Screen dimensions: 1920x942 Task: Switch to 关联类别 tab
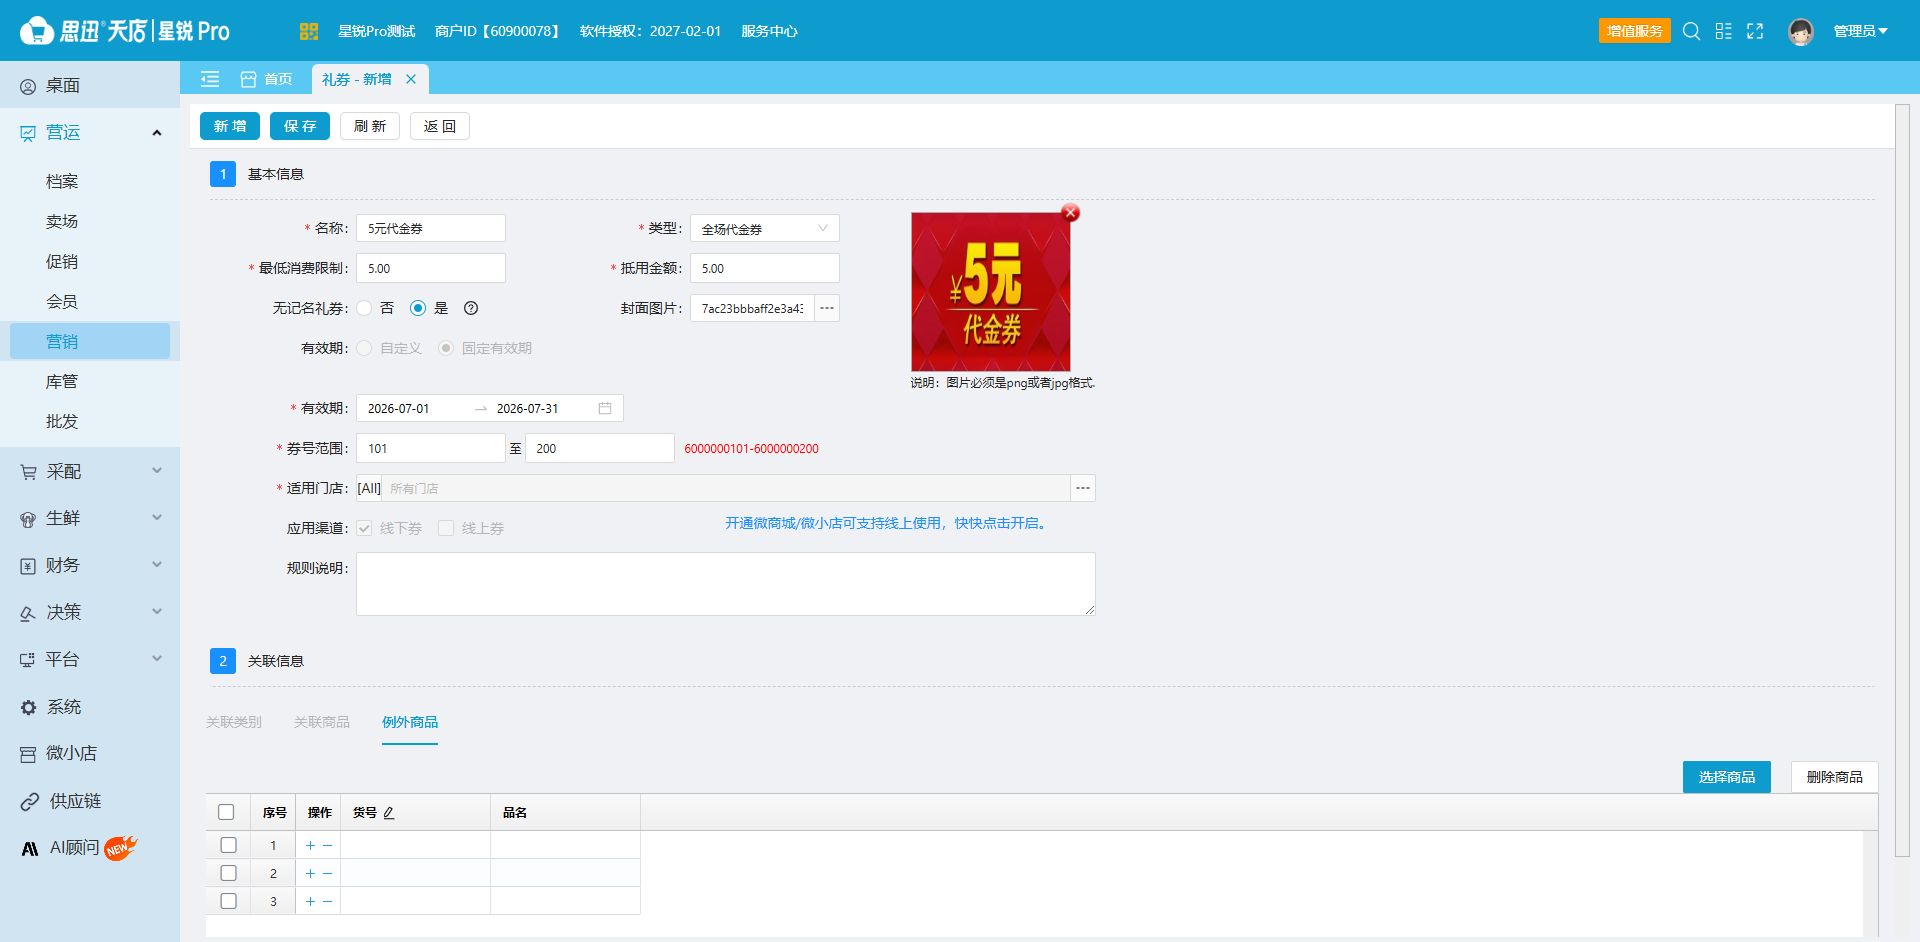coord(234,722)
